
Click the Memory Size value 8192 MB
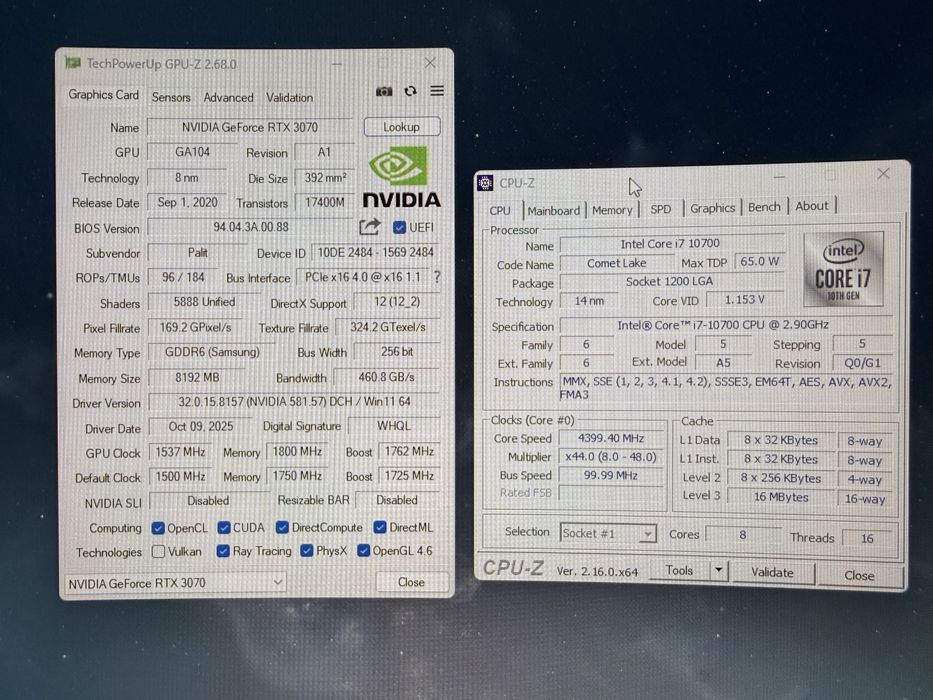pyautogui.click(x=197, y=377)
